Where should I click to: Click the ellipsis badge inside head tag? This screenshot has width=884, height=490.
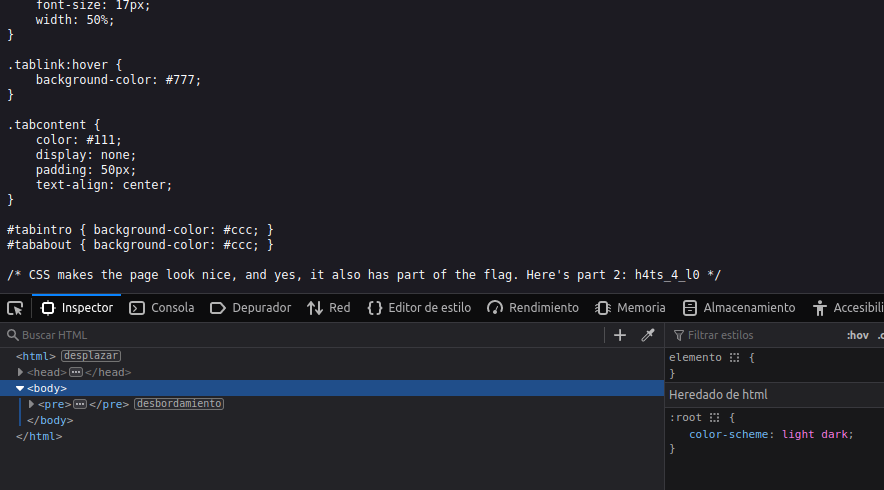point(75,372)
